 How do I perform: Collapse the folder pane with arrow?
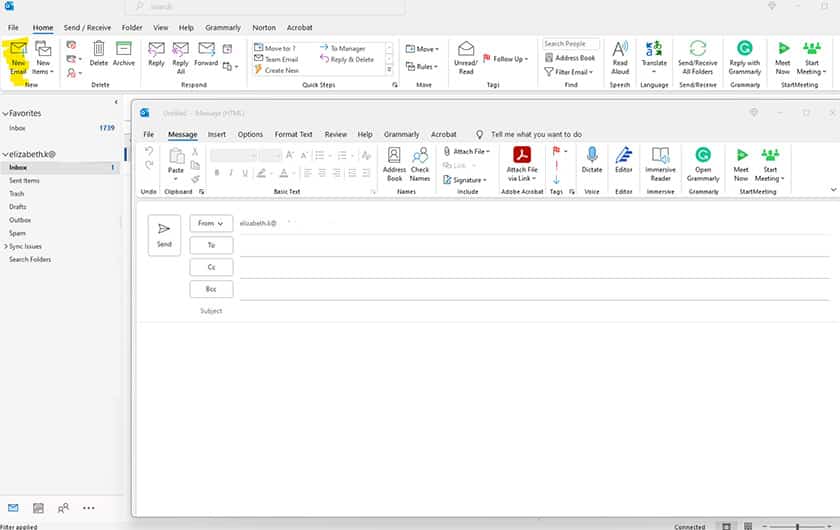click(x=116, y=102)
